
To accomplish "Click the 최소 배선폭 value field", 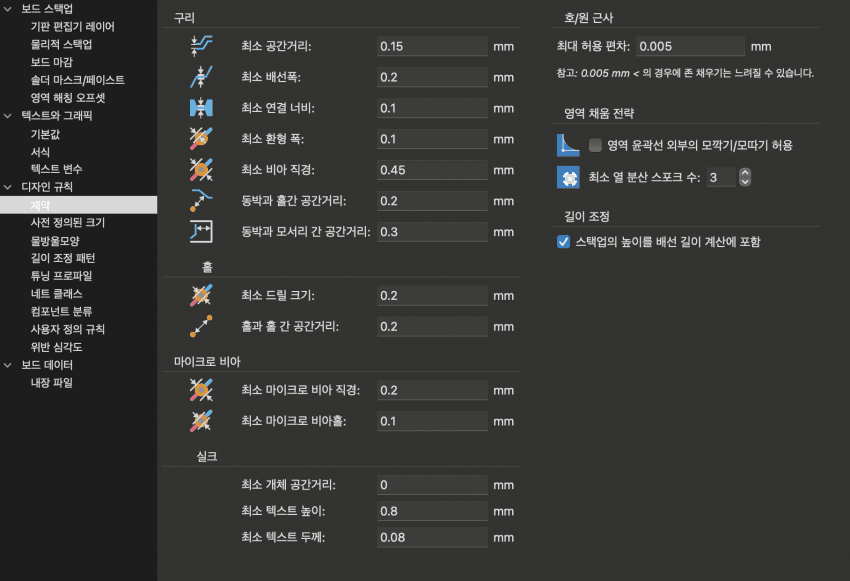I will tap(432, 77).
